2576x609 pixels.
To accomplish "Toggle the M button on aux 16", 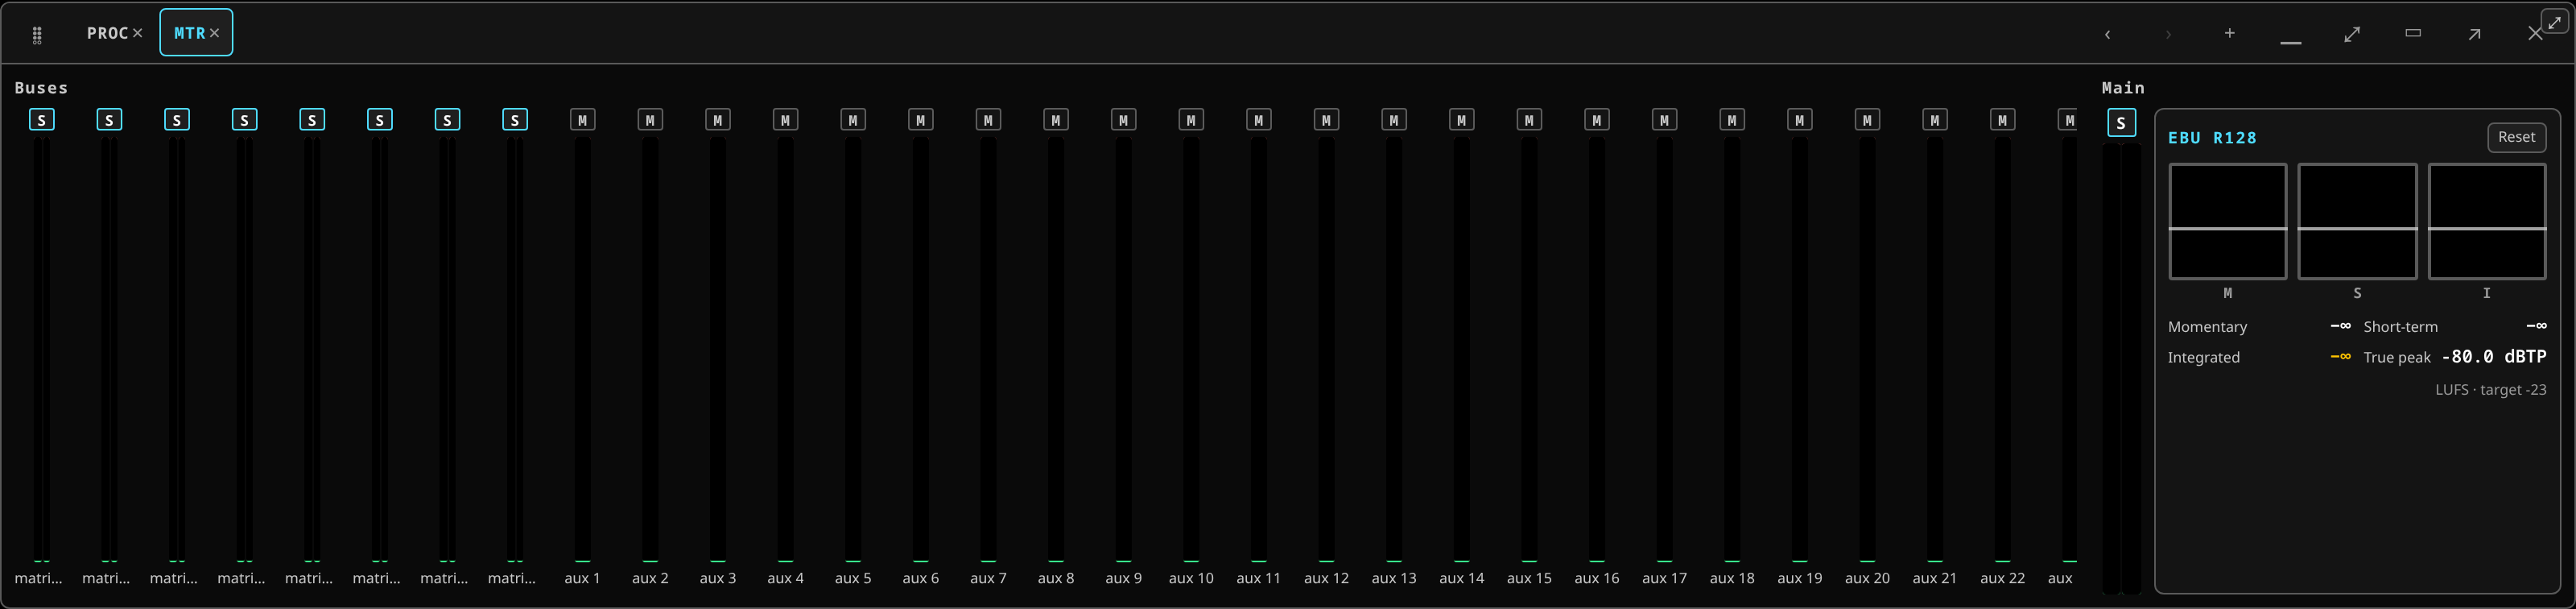I will (1597, 120).
